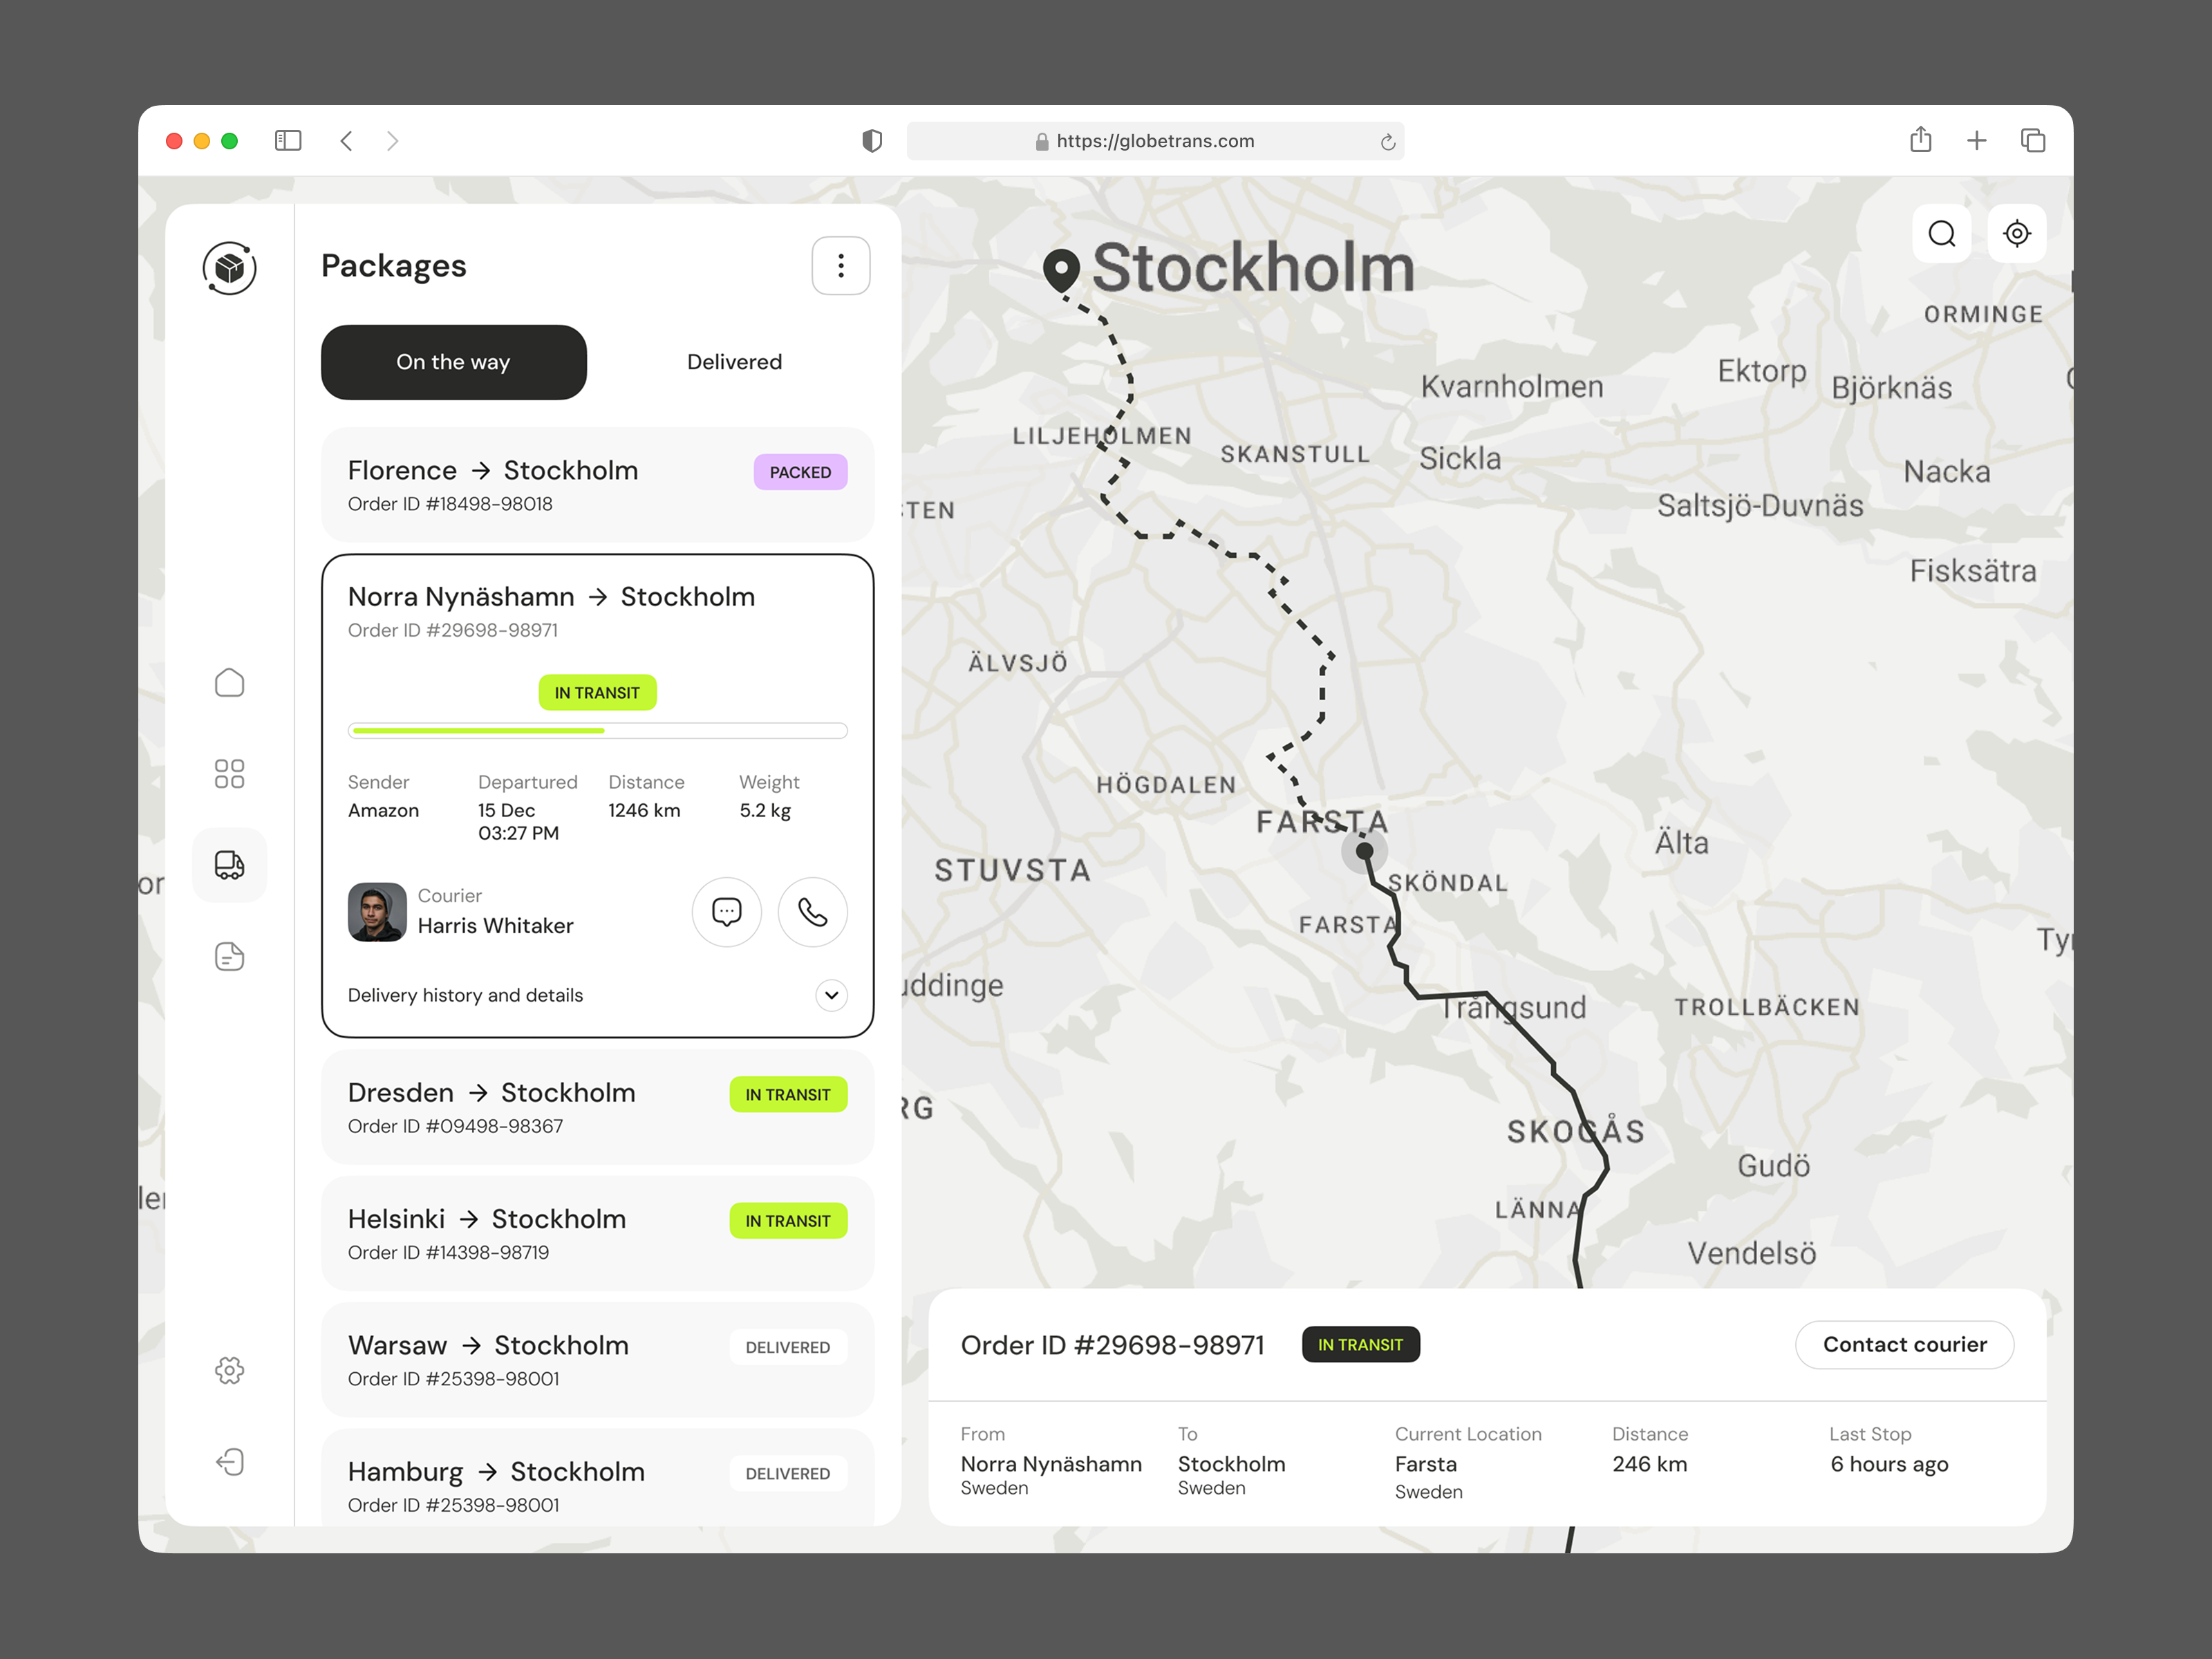Select the Dresden to Stockholm package card
This screenshot has width=2212, height=1659.
597,1107
